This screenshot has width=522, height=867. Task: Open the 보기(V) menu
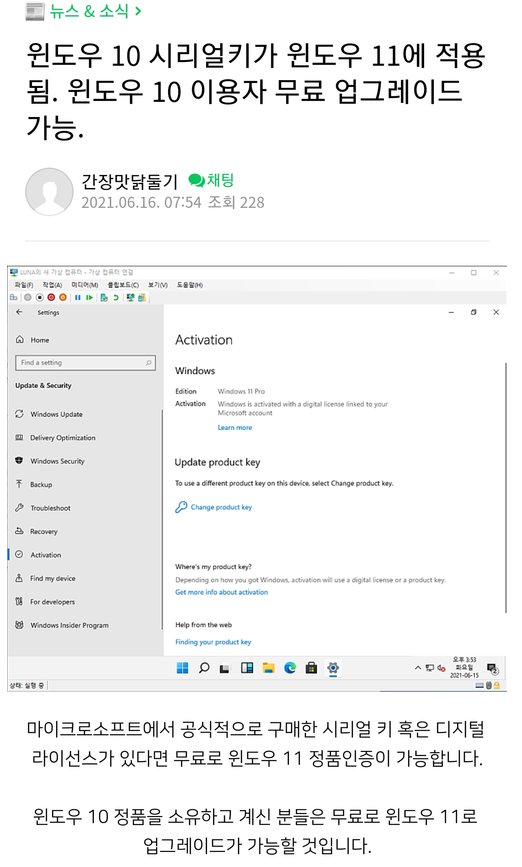tap(158, 285)
